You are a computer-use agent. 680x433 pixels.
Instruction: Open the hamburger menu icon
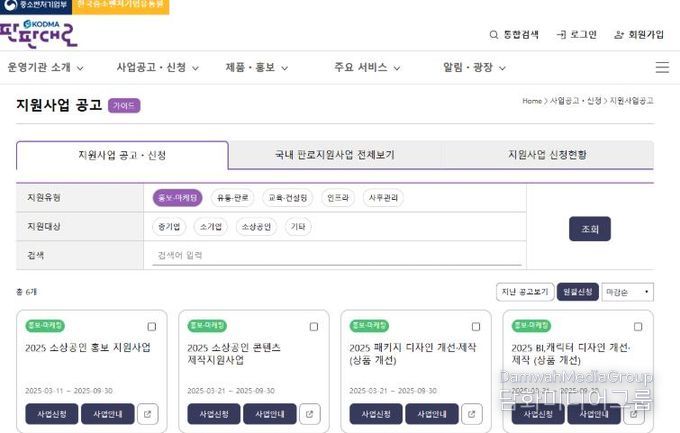tap(662, 67)
